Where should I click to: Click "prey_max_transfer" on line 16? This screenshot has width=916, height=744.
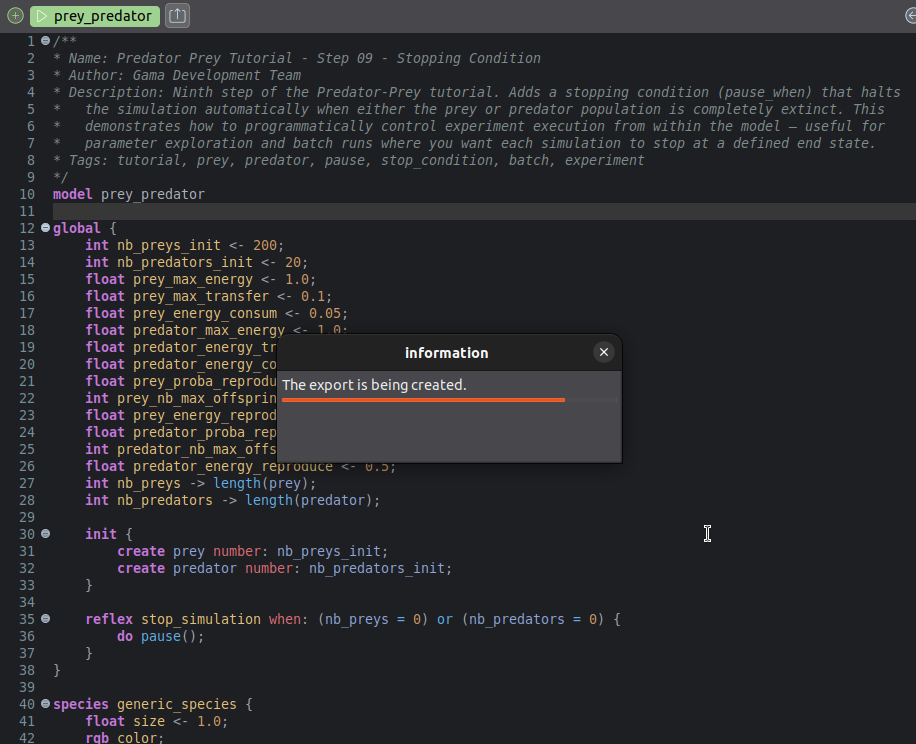200,296
